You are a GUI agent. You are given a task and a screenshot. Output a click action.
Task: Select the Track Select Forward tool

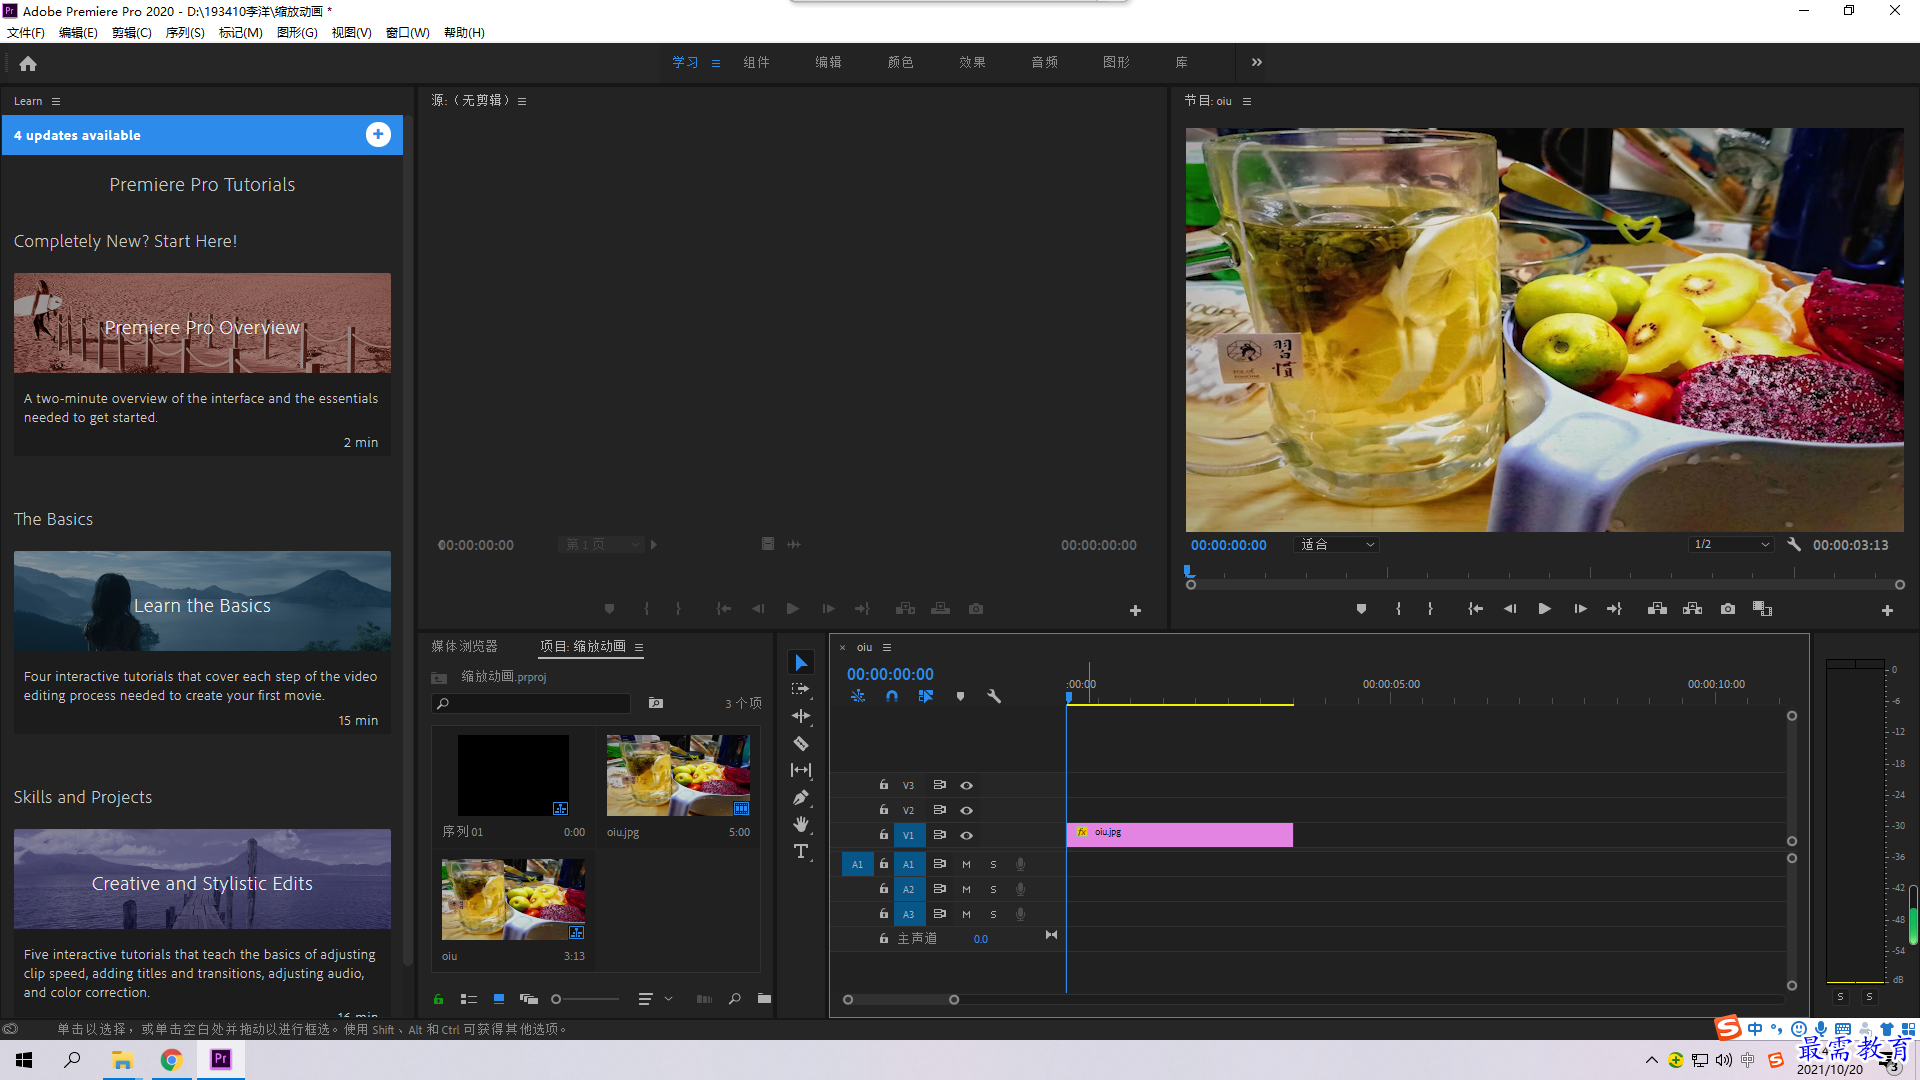[801, 689]
